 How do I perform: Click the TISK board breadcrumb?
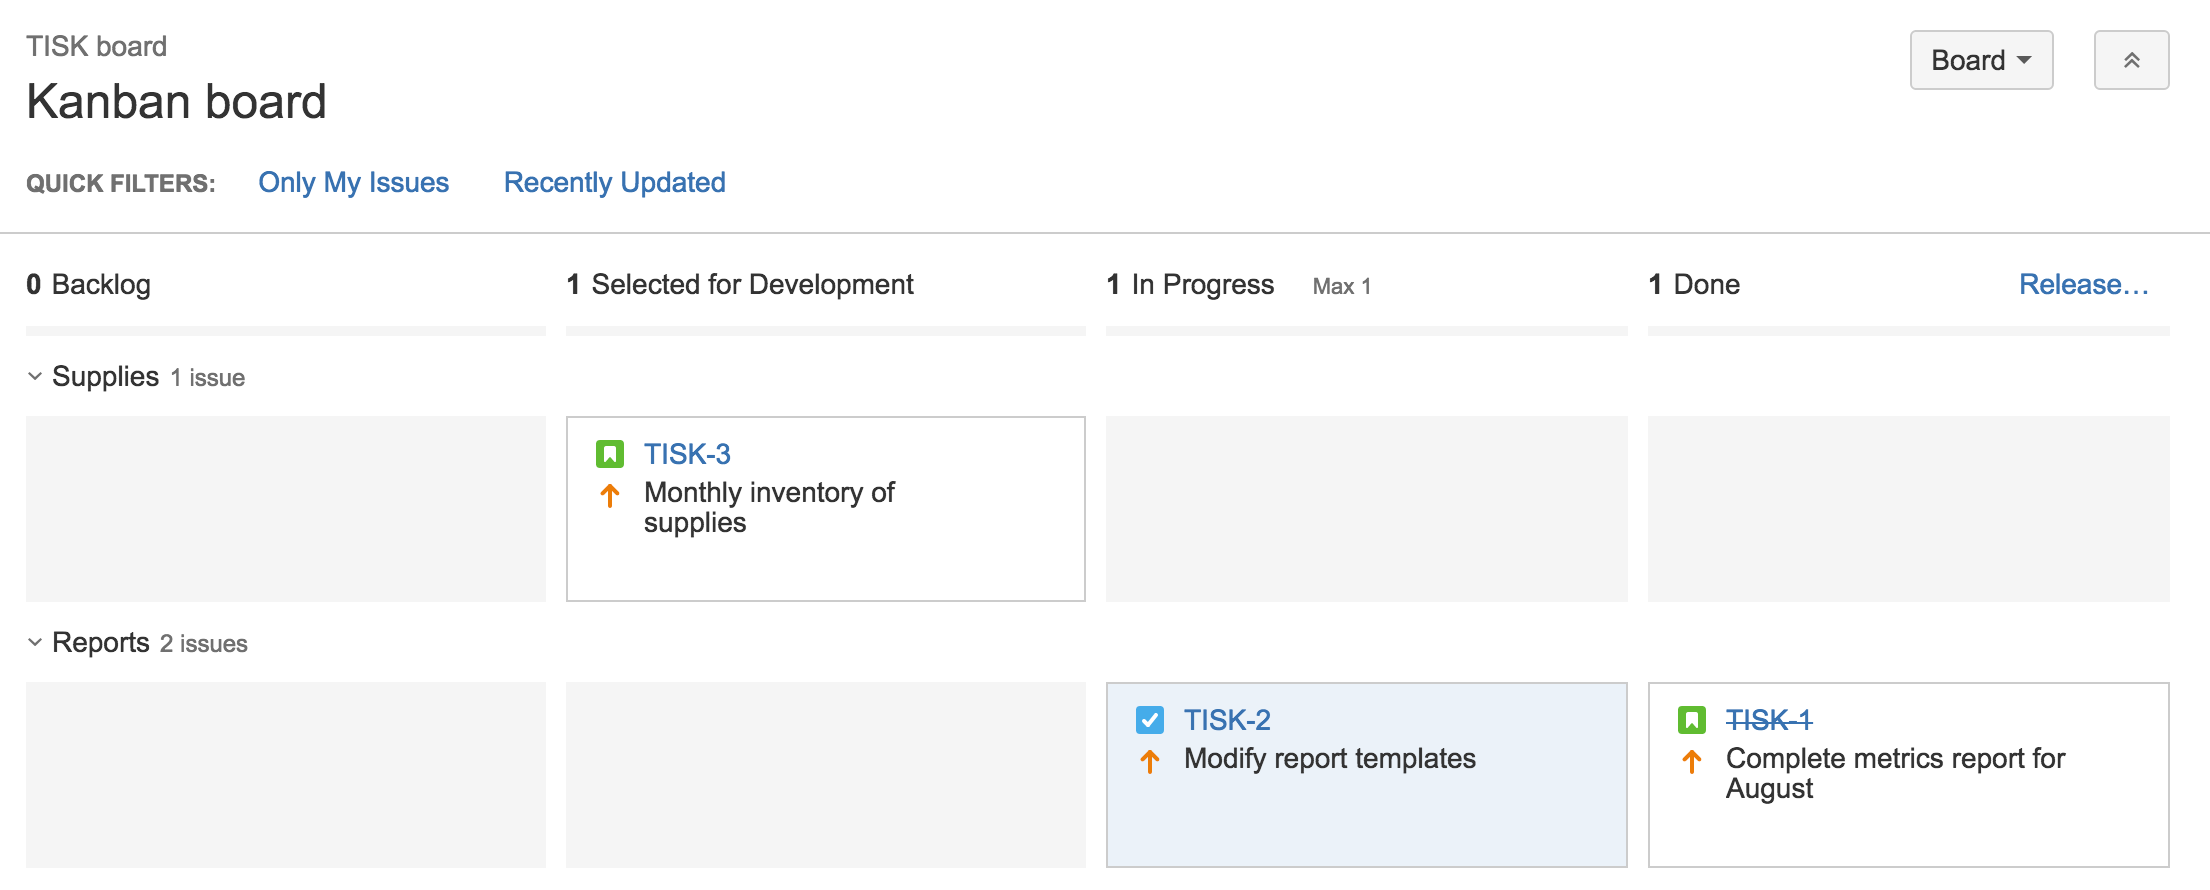pos(97,46)
